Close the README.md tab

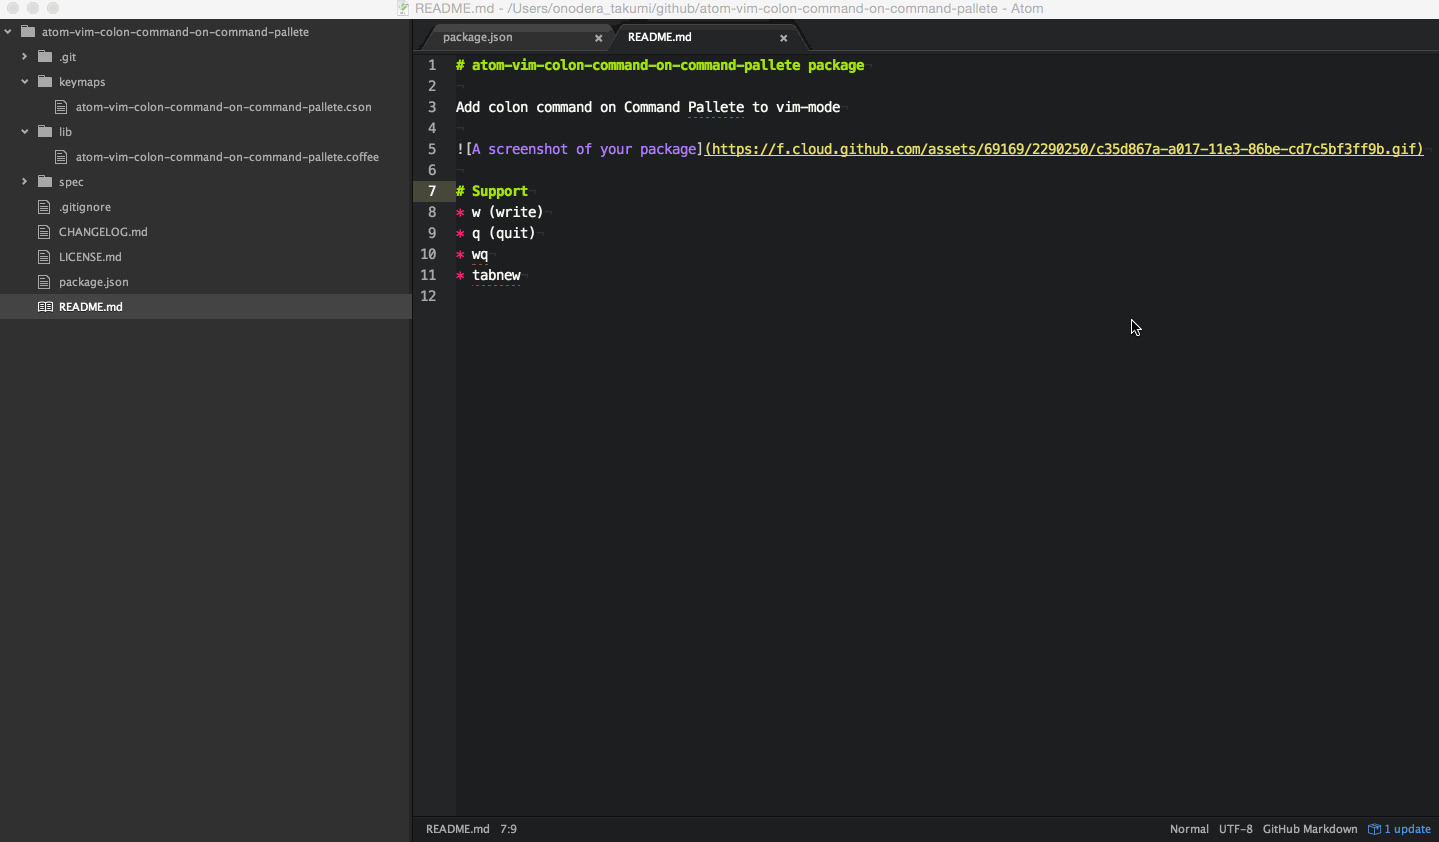pos(784,38)
